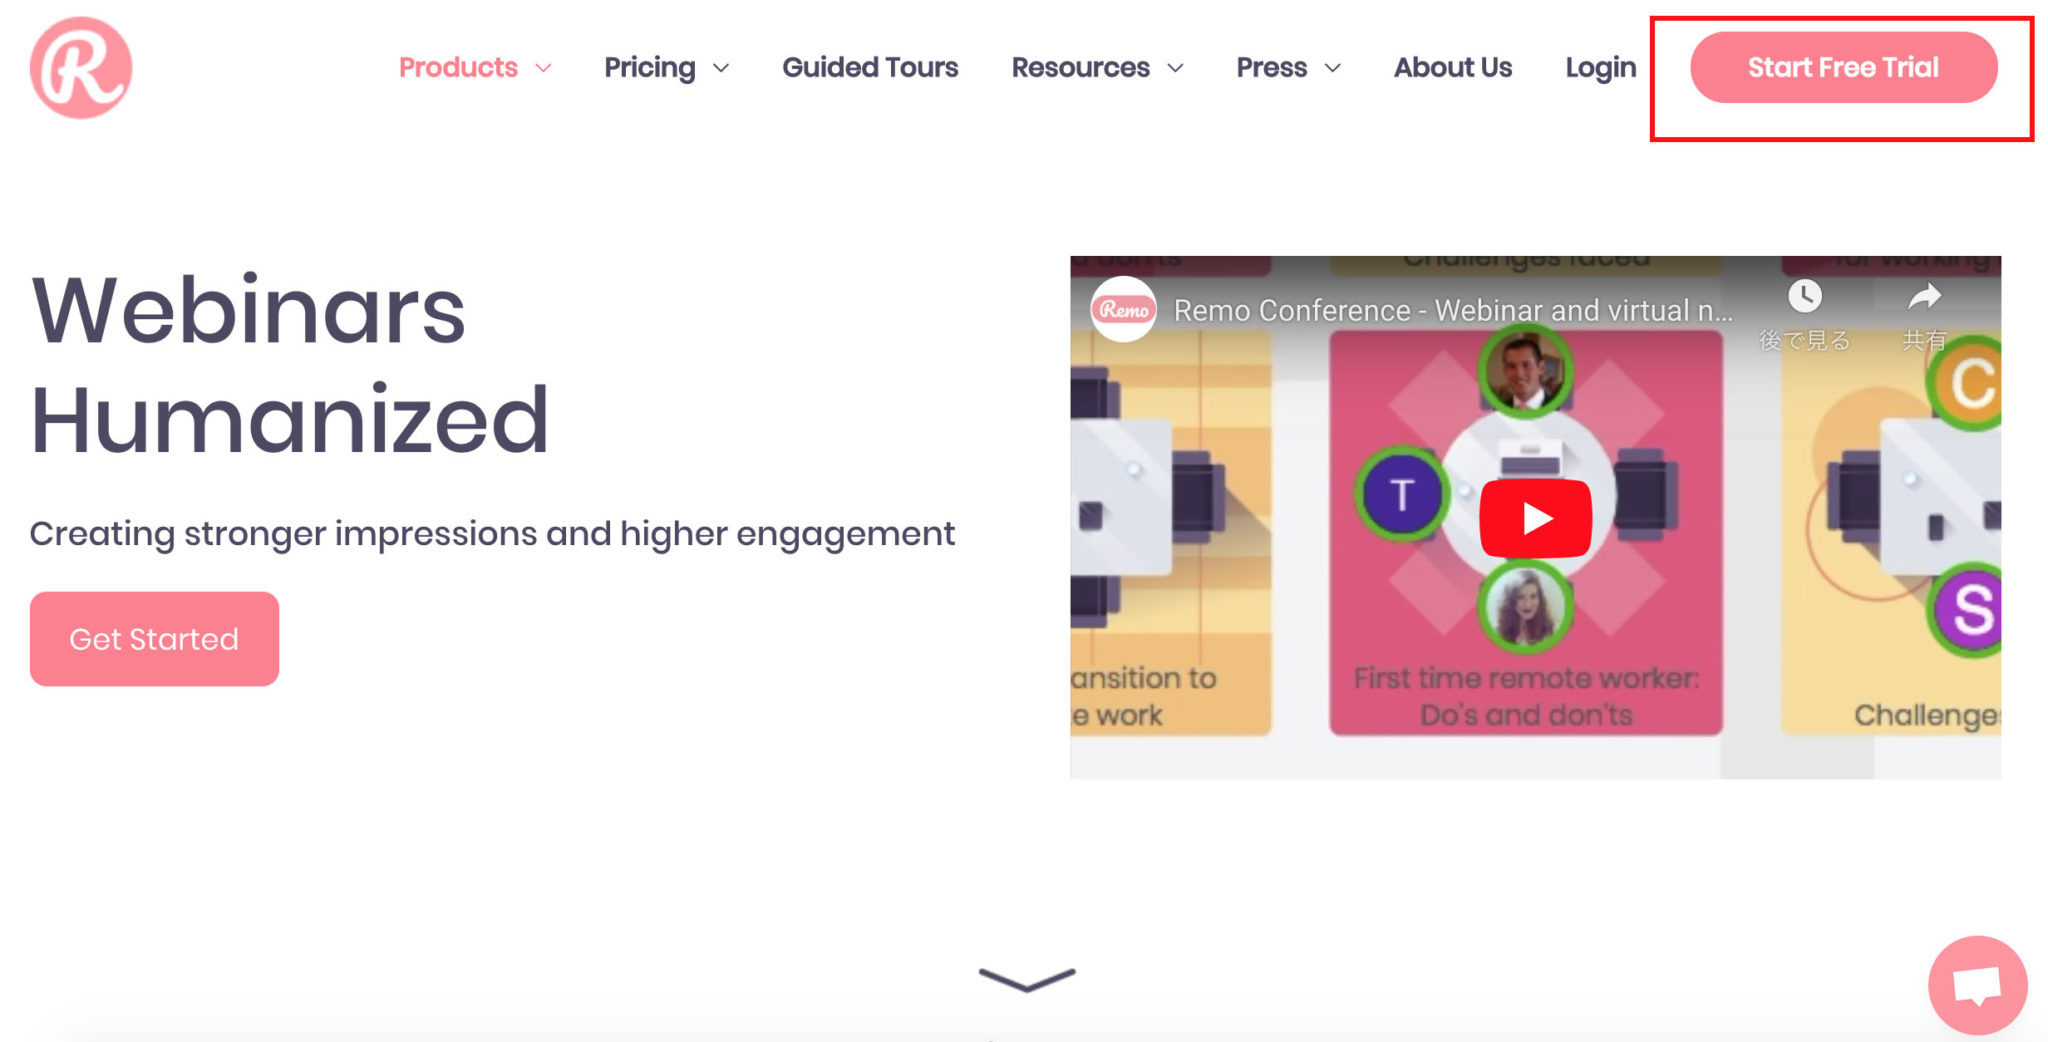
Task: Open the About Us page
Action: (1452, 67)
